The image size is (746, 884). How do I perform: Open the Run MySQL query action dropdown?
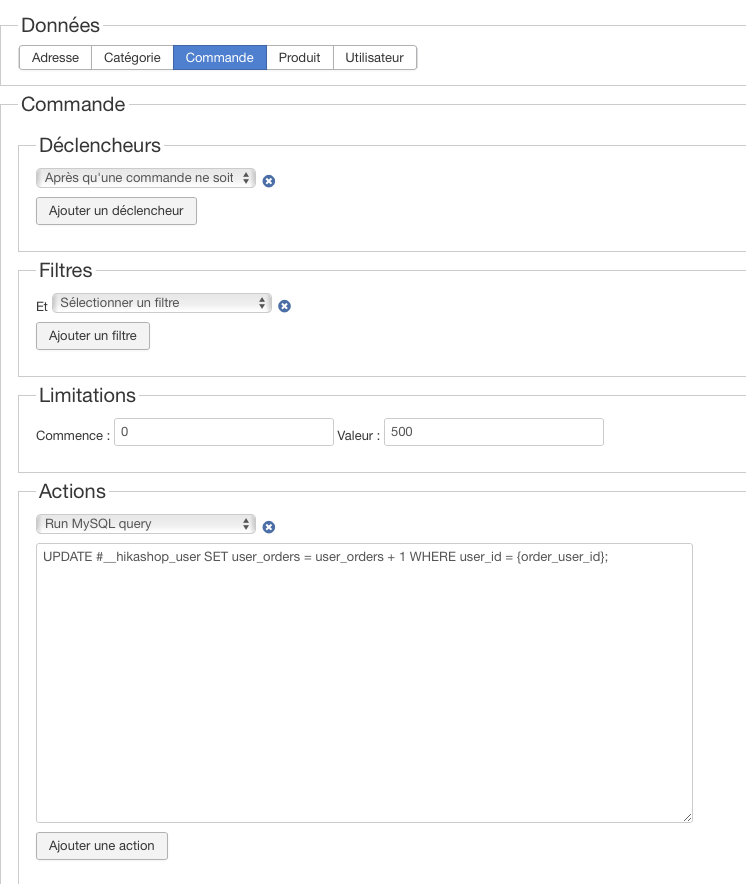tap(146, 524)
